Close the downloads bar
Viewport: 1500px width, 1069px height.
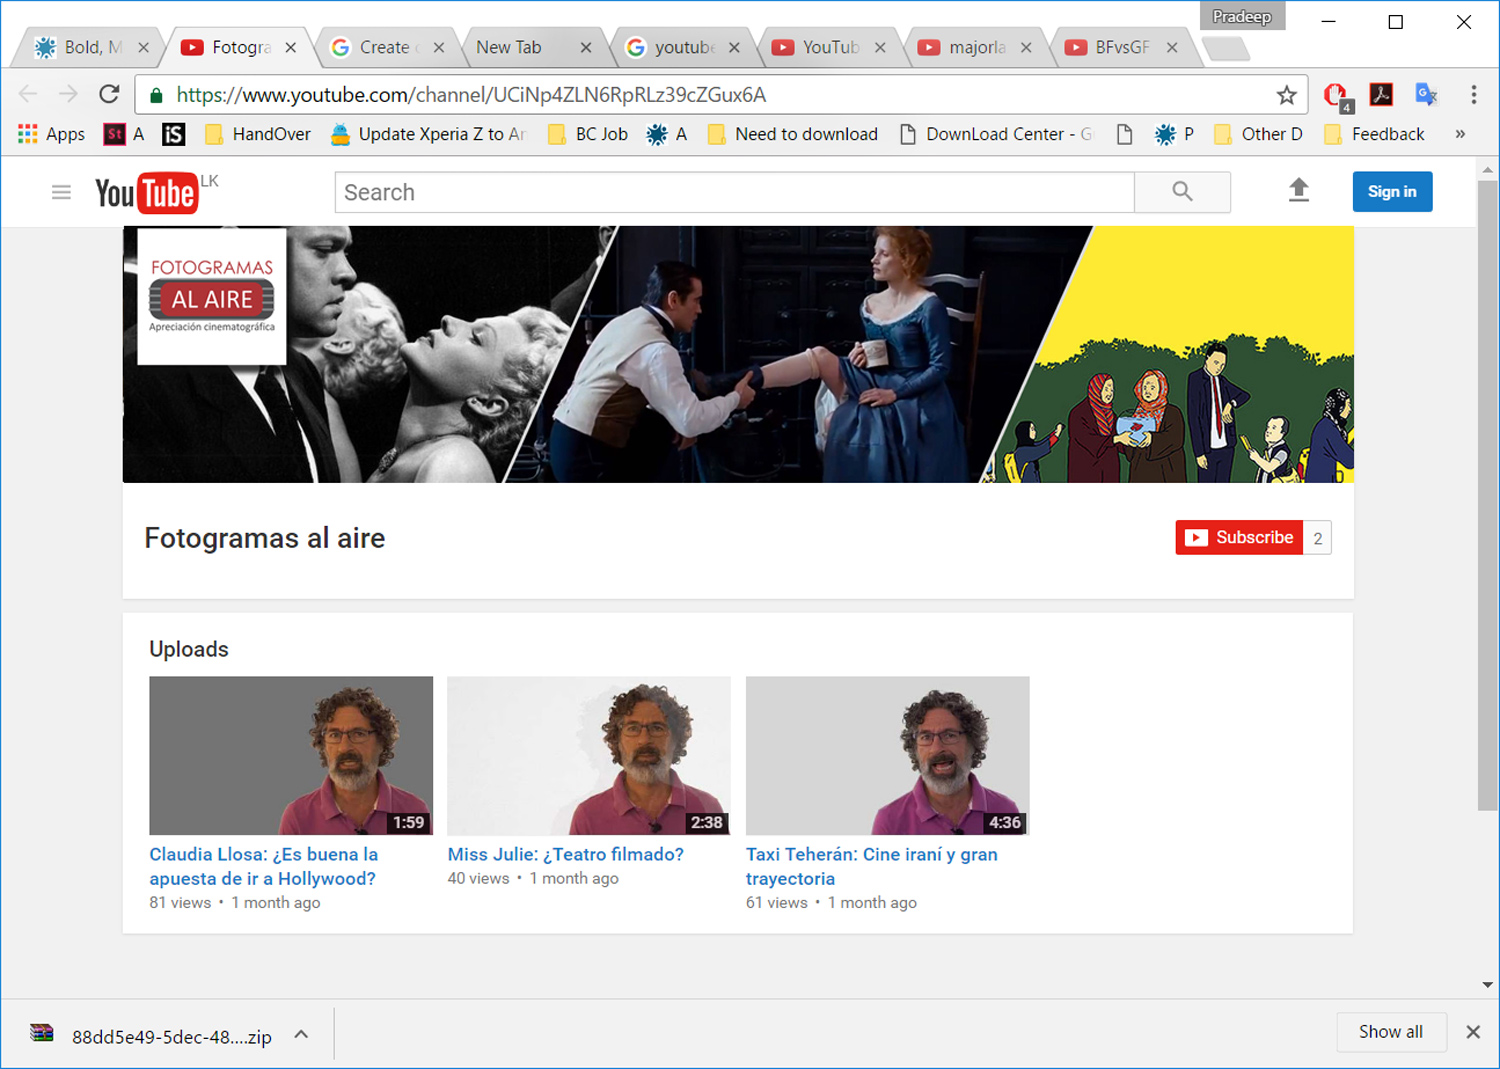pyautogui.click(x=1473, y=1032)
